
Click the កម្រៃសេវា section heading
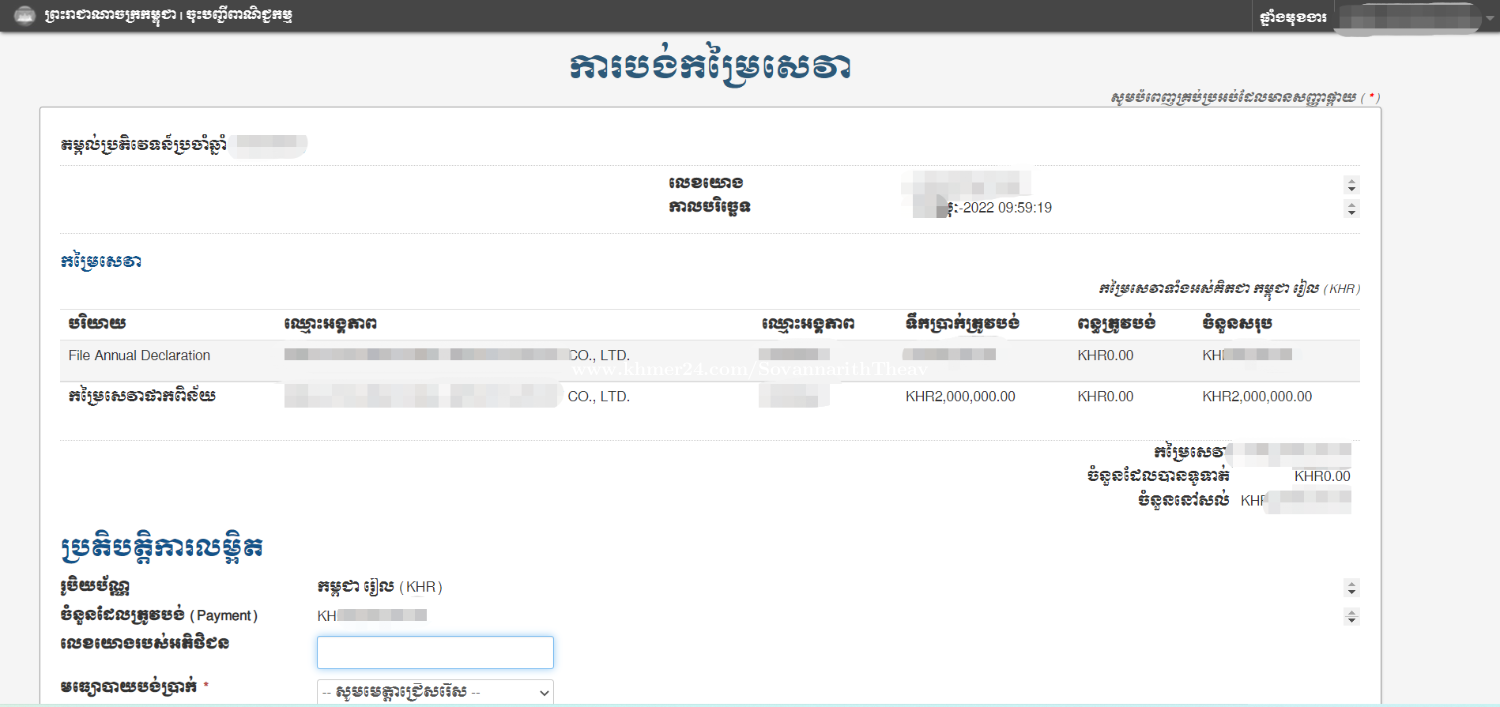pos(100,262)
